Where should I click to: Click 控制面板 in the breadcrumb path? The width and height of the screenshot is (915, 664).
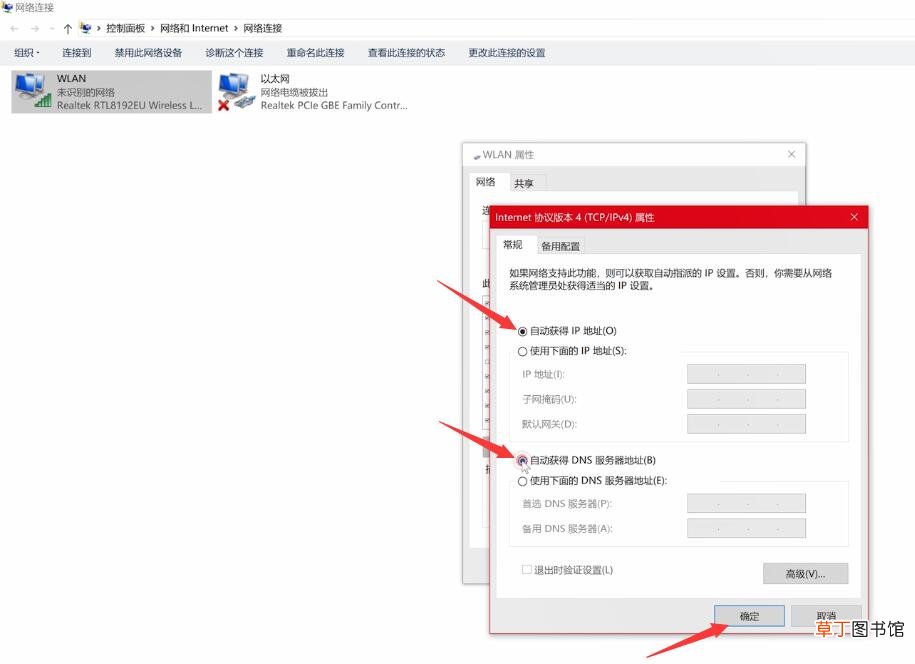click(125, 28)
